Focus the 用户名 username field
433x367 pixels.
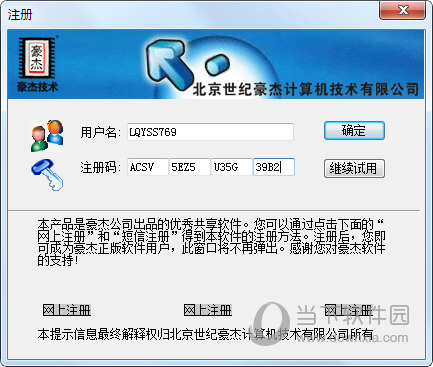[210, 132]
